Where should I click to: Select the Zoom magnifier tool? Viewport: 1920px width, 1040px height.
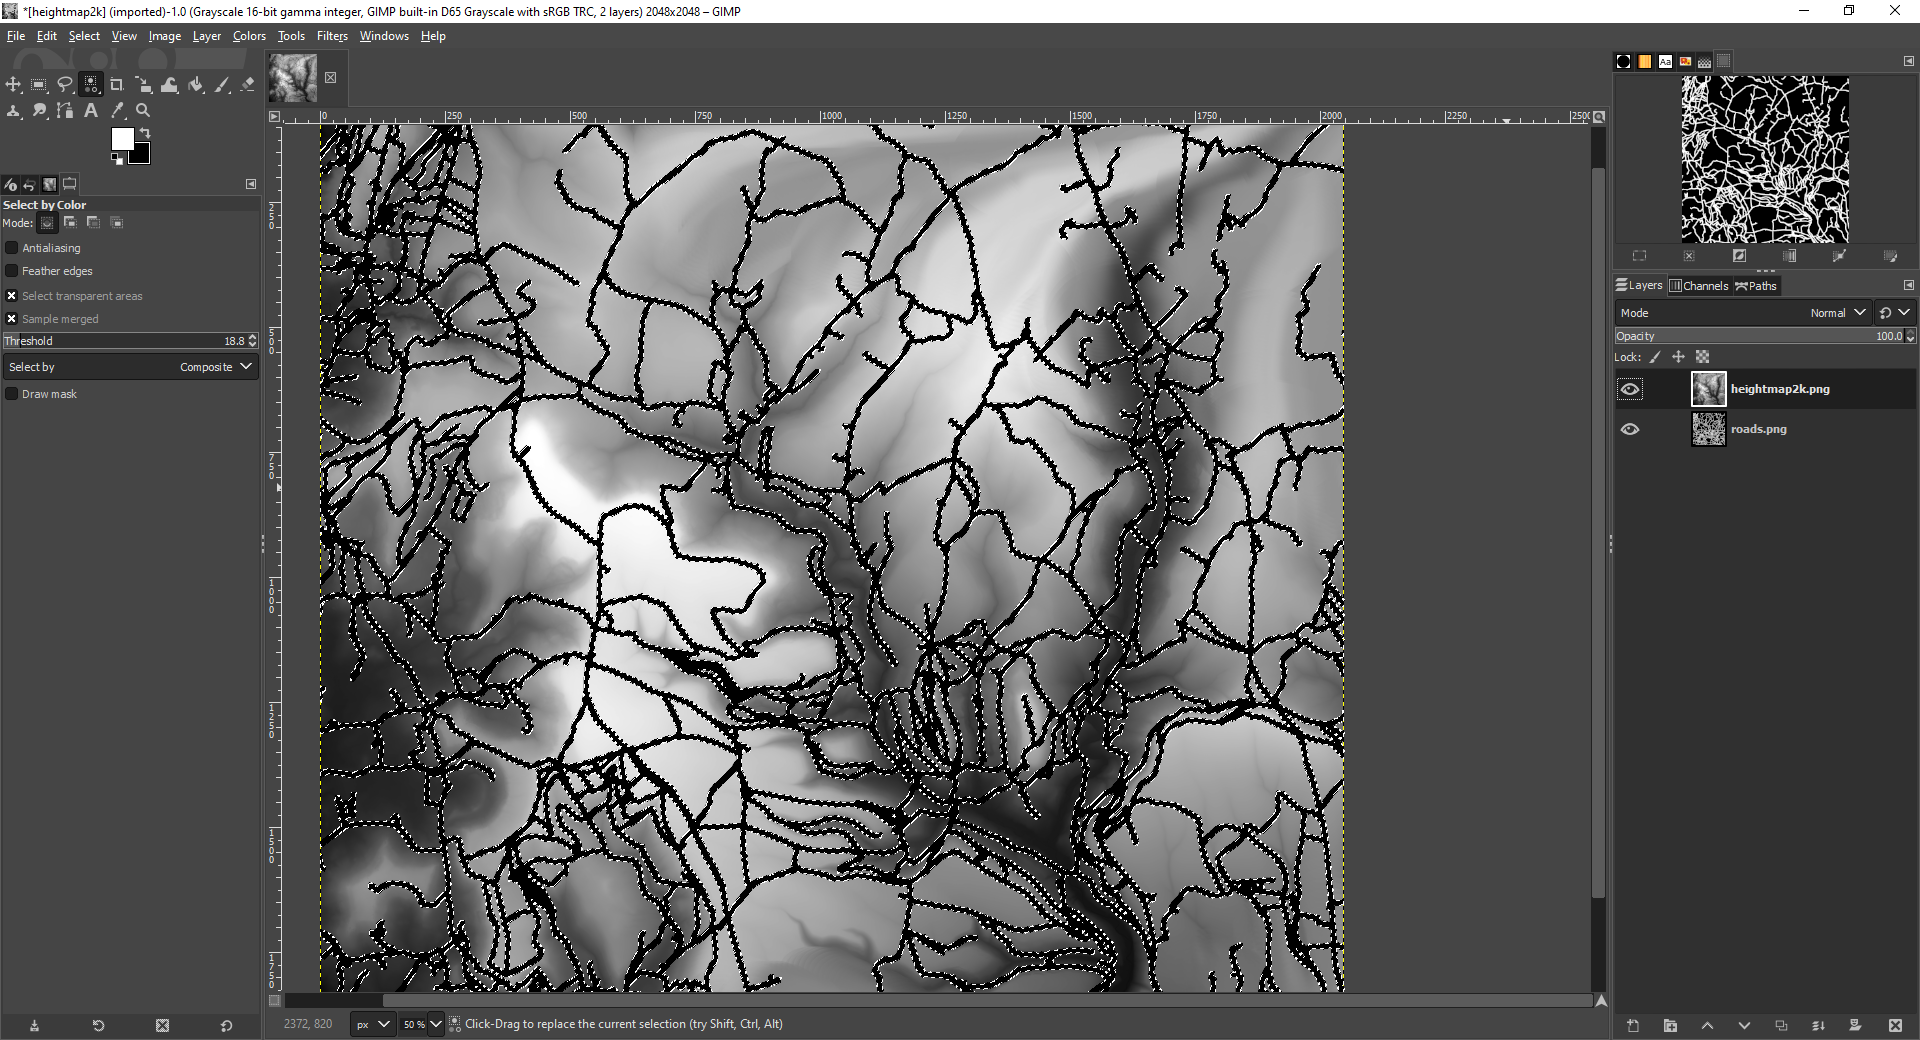143,111
